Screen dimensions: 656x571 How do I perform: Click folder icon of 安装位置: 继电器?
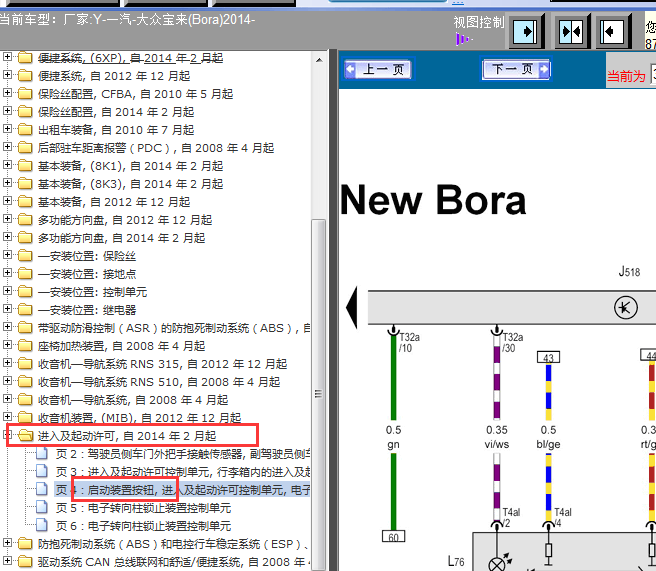(25, 310)
